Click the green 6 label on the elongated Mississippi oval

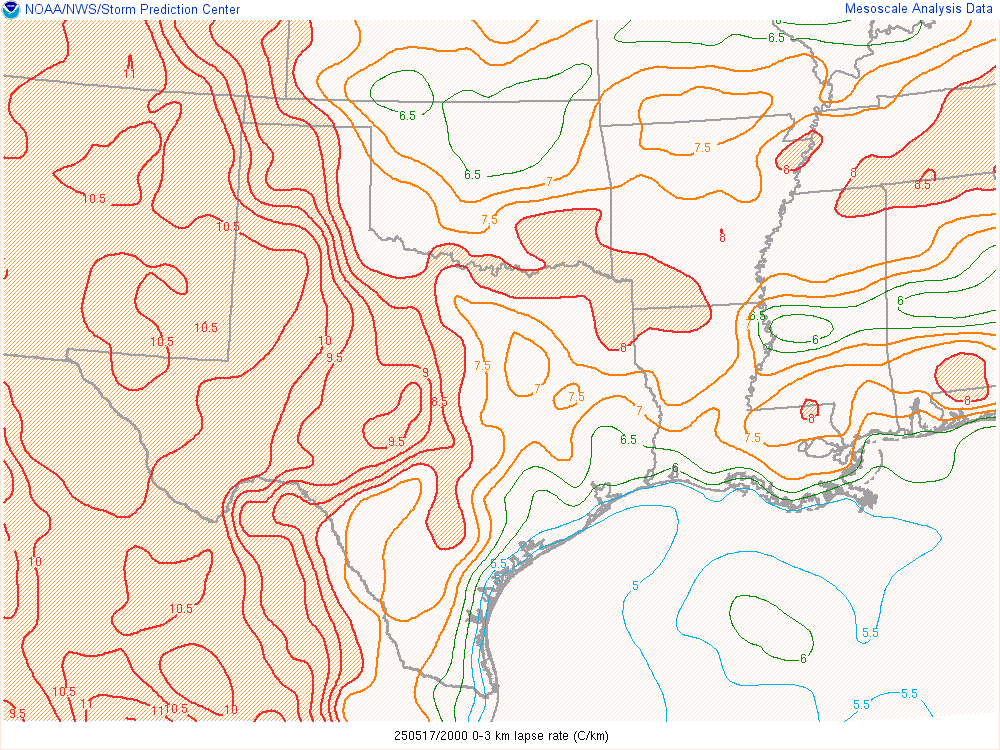click(x=814, y=340)
